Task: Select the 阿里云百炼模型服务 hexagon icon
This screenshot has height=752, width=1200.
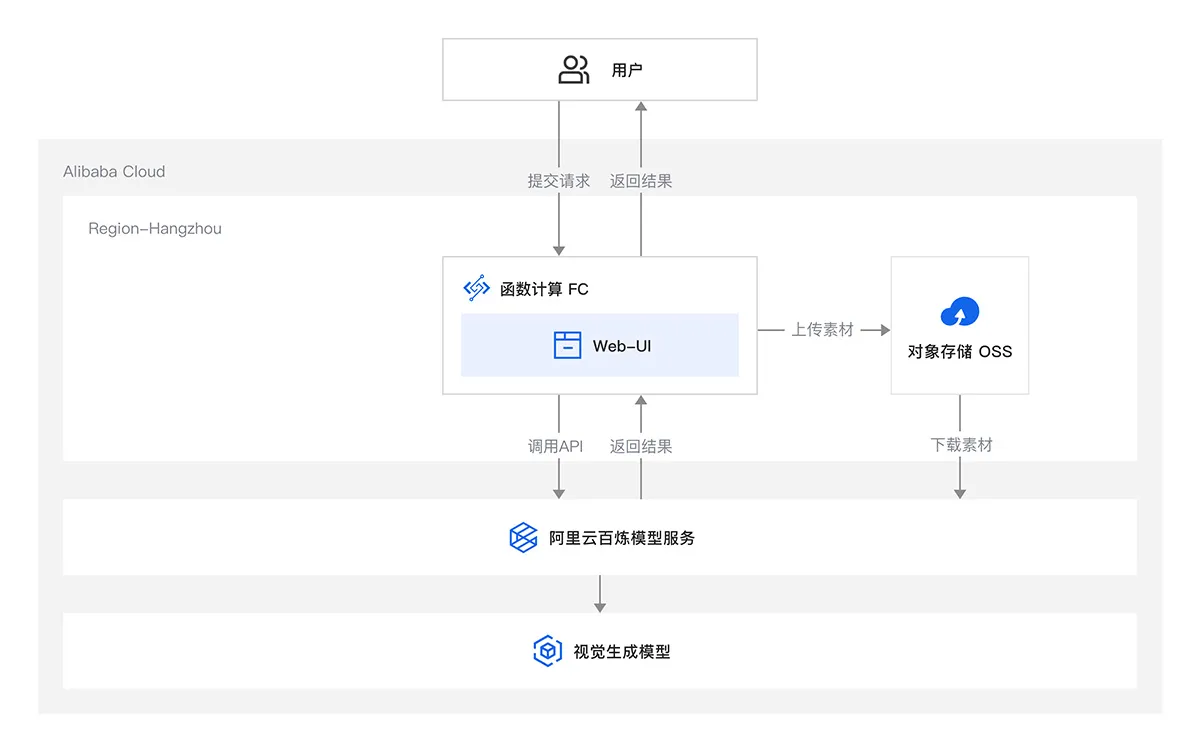Action: click(x=522, y=537)
